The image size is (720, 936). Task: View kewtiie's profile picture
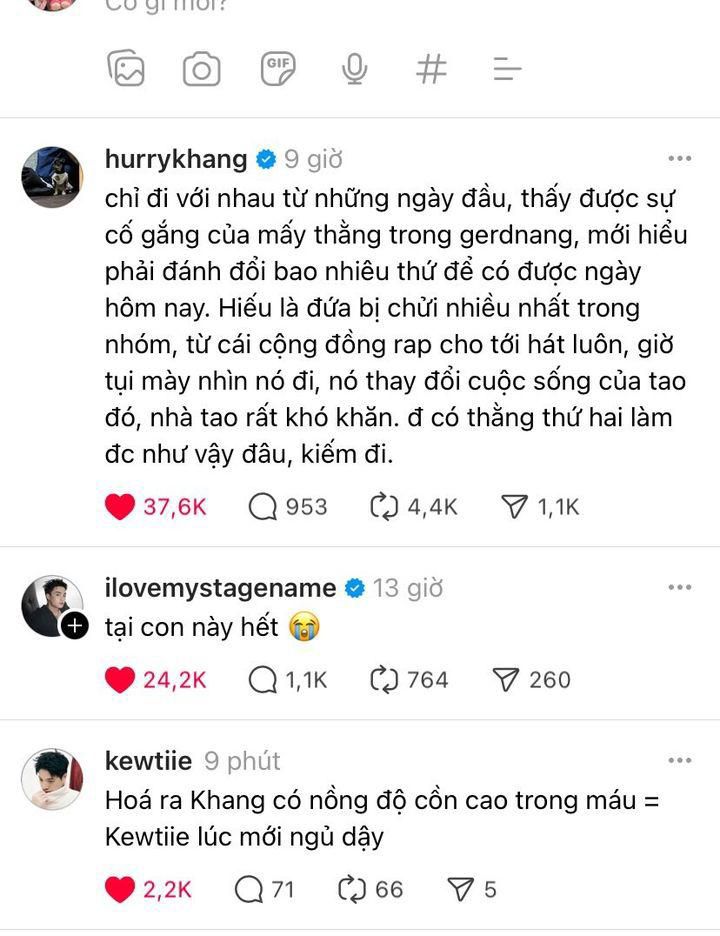coord(52,778)
